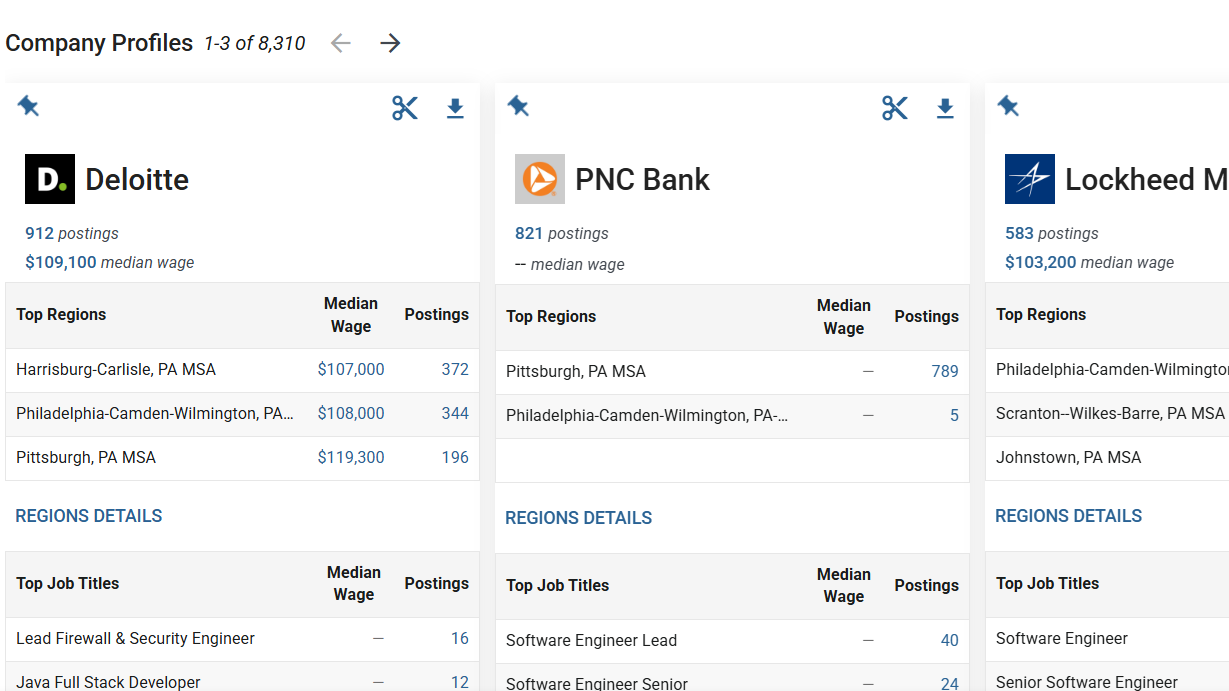Download the Deloitte company profile

tap(455, 108)
